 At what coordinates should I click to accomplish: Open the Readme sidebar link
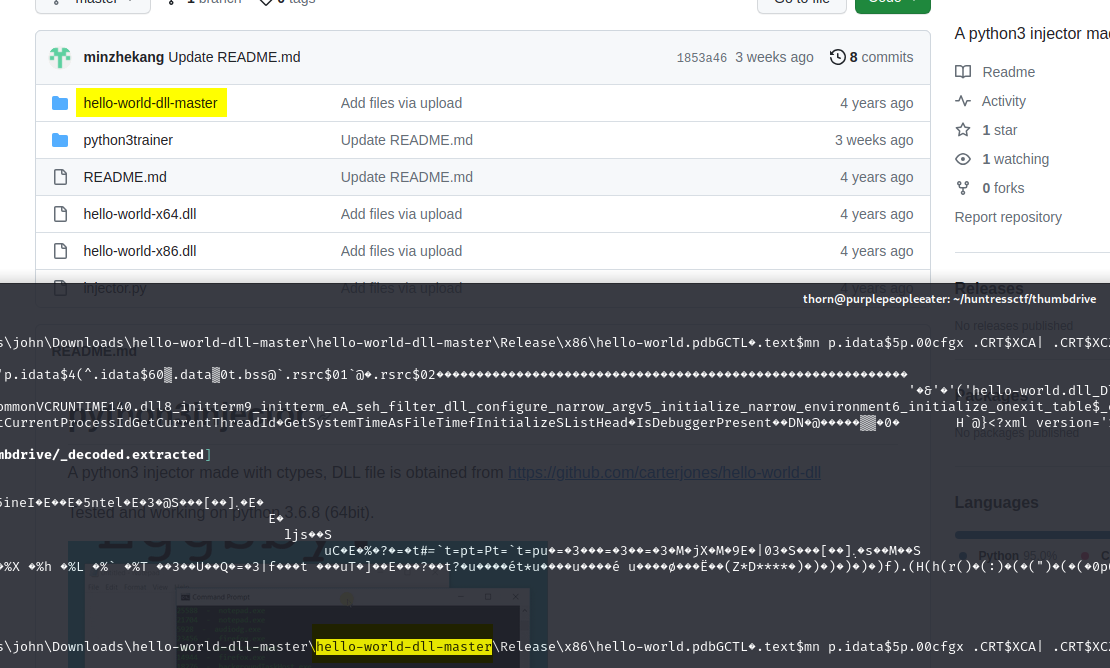(1008, 72)
